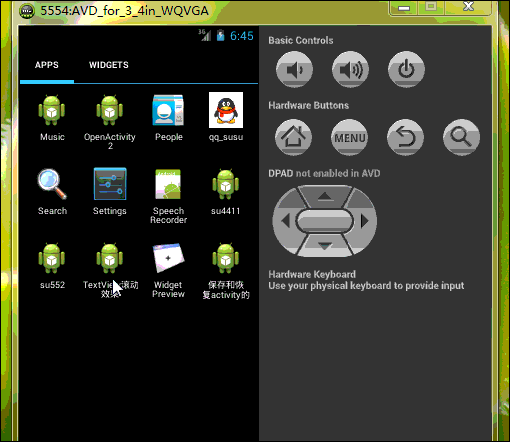Launch the qq_susu penguin app

pyautogui.click(x=226, y=117)
